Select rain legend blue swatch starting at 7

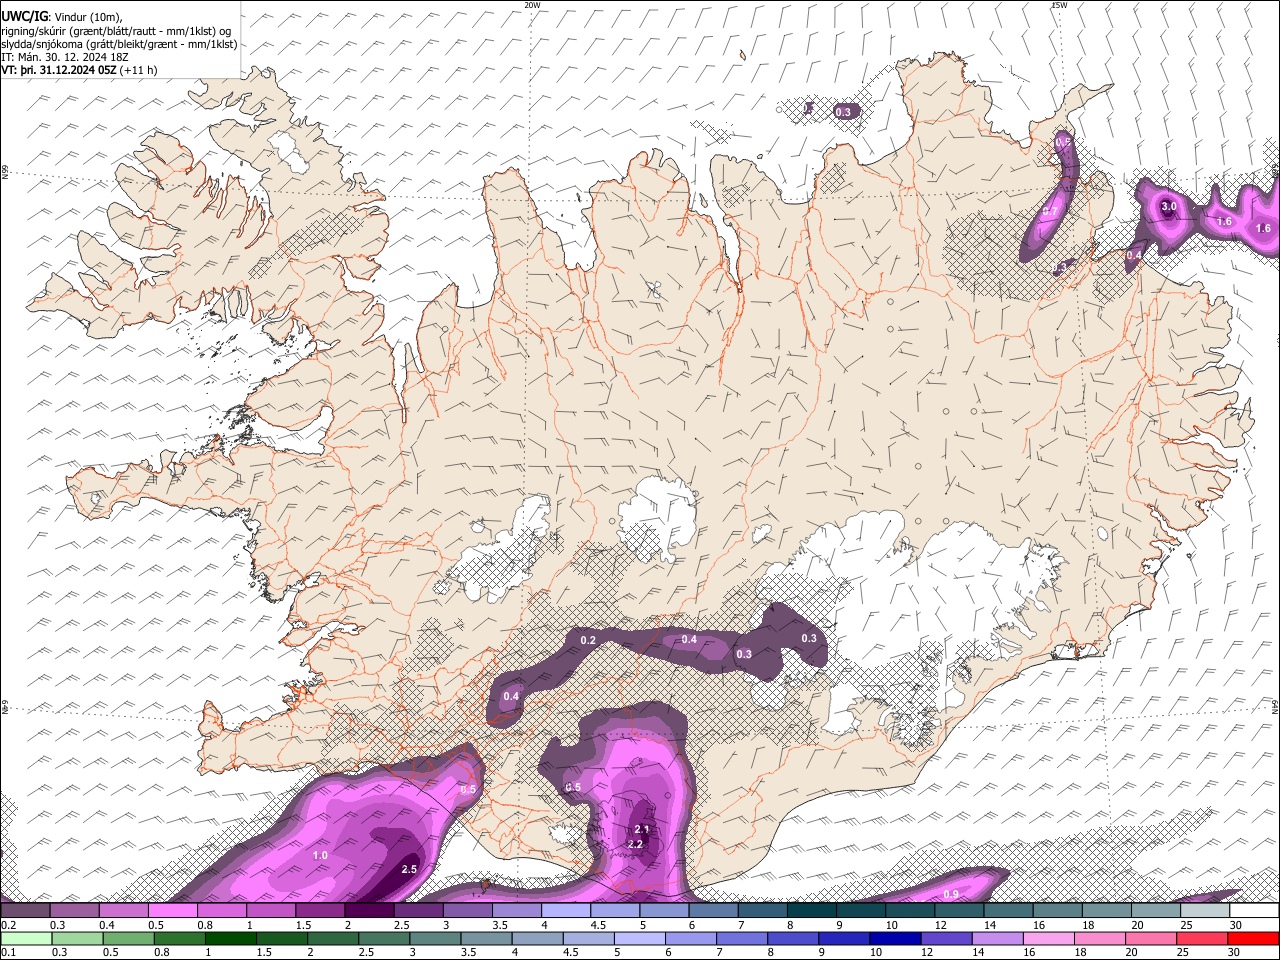coord(742,939)
